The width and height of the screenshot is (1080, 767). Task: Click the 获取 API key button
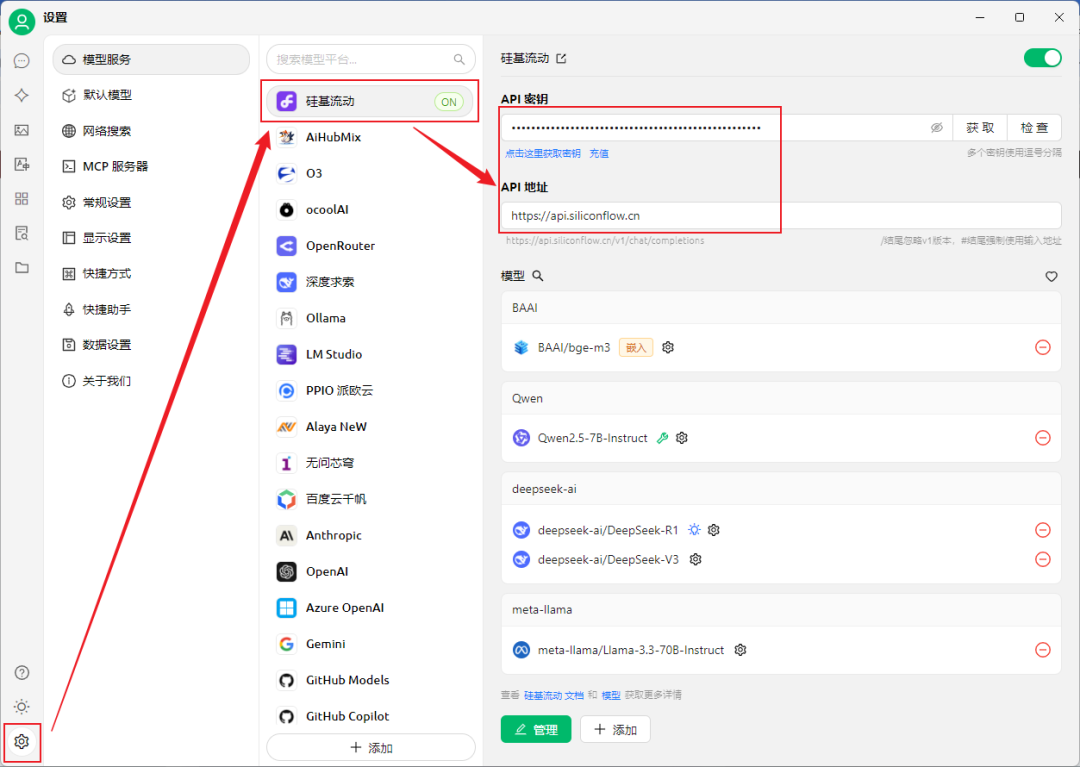click(979, 128)
